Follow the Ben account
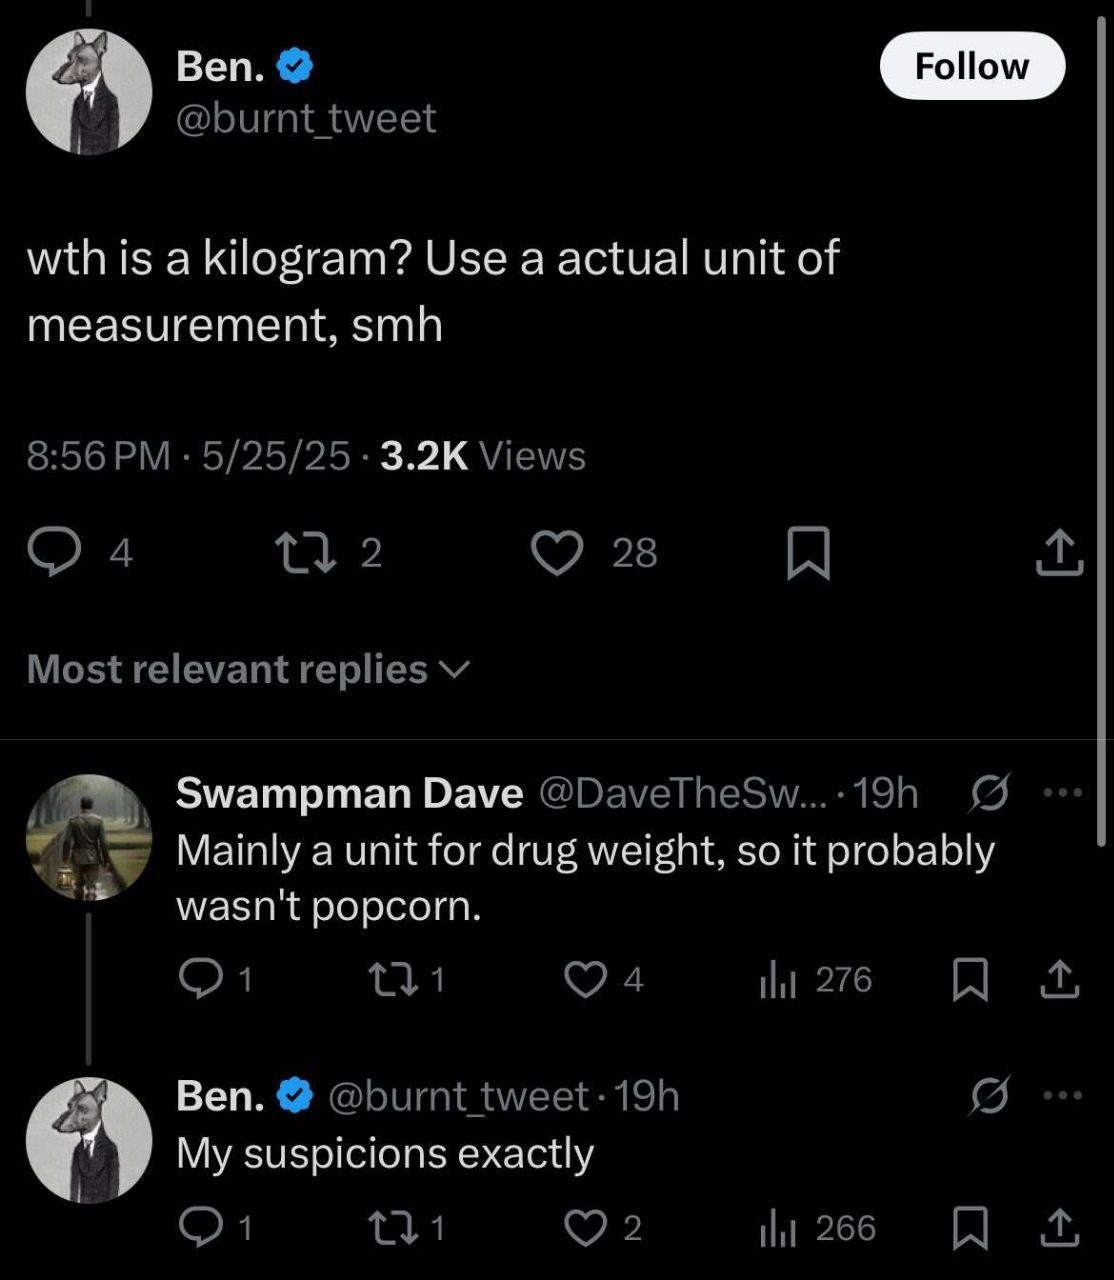This screenshot has width=1114, height=1280. click(x=971, y=66)
